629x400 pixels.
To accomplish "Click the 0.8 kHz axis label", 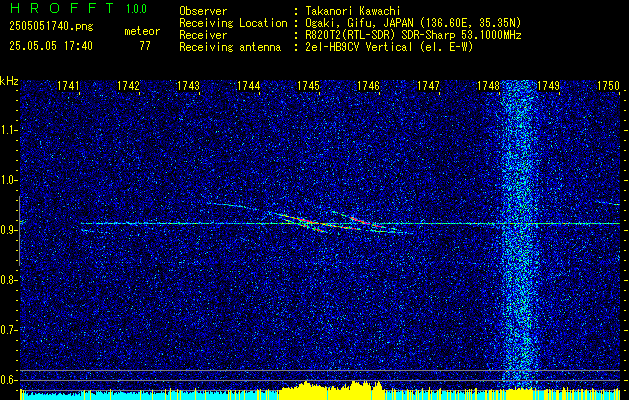I will [8, 280].
